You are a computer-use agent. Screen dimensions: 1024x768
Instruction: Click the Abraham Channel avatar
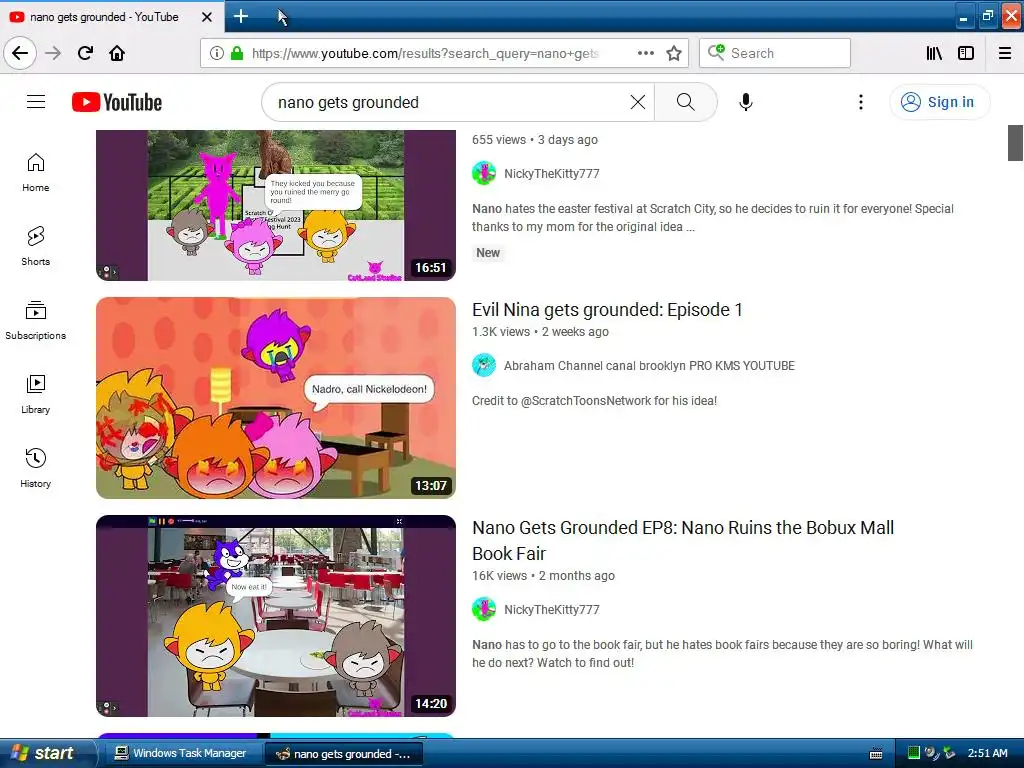(x=484, y=365)
